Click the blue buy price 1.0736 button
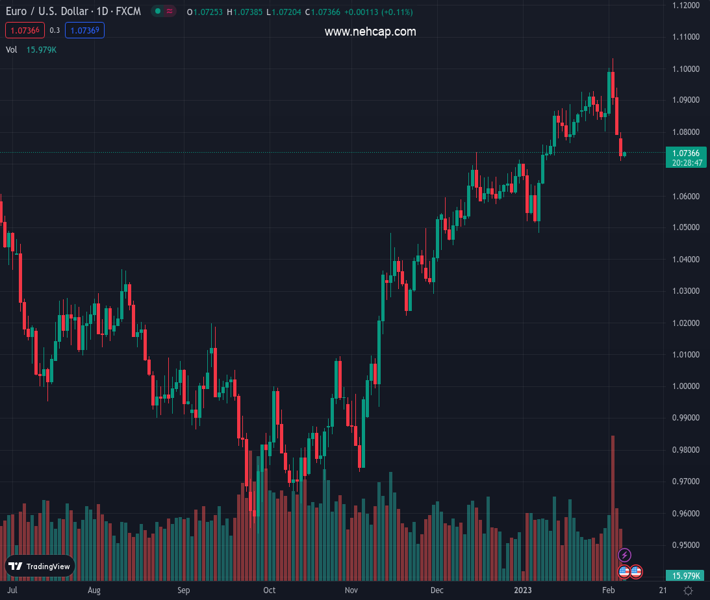710x600 pixels. pyautogui.click(x=85, y=31)
